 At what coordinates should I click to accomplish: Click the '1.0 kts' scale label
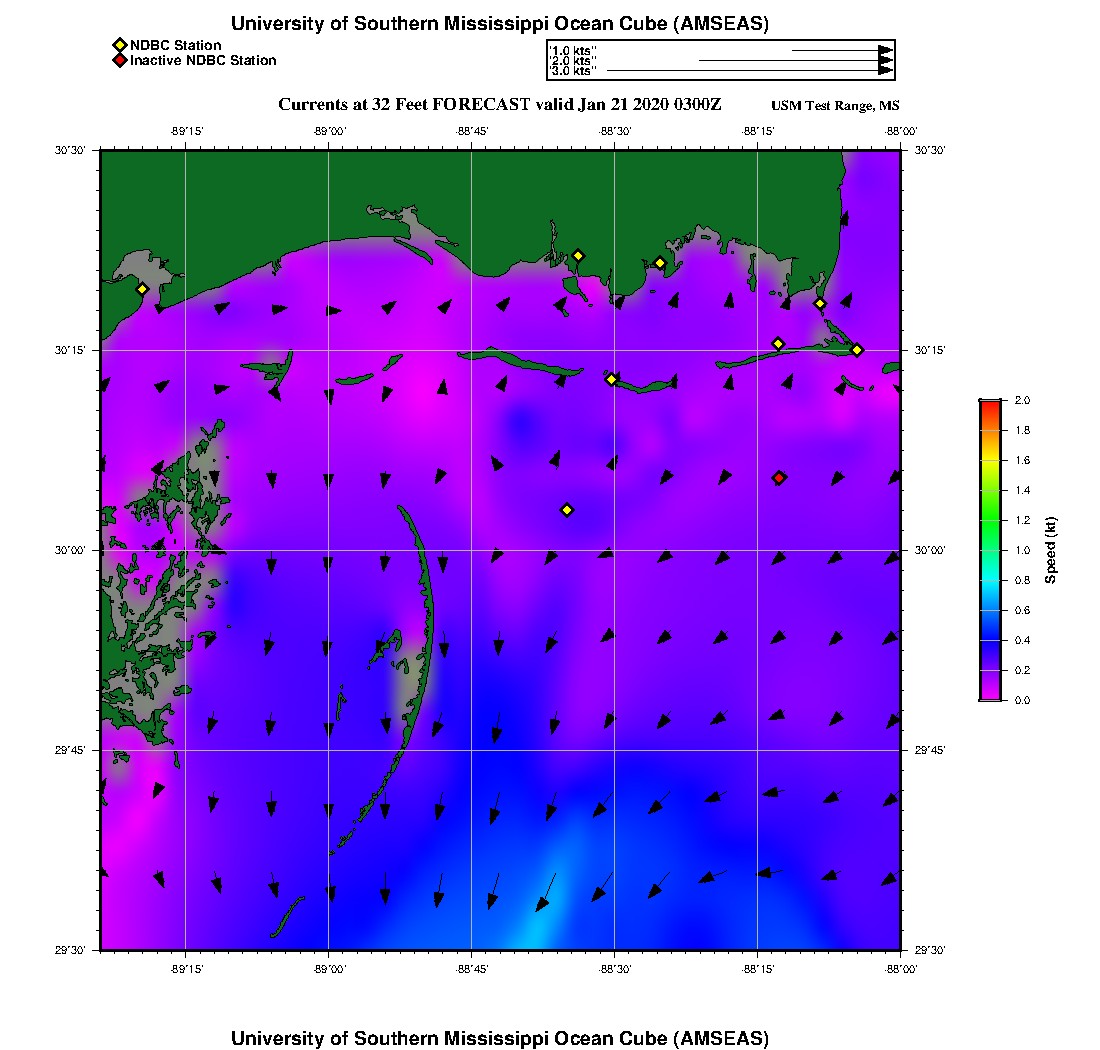click(x=573, y=51)
